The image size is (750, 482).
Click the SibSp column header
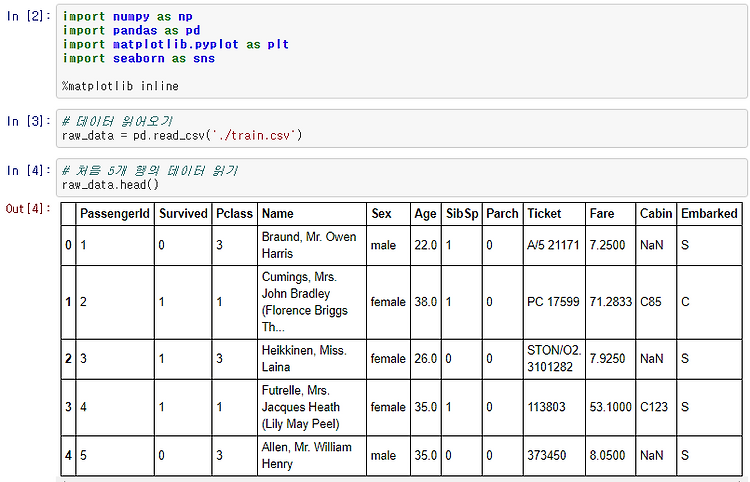[462, 213]
